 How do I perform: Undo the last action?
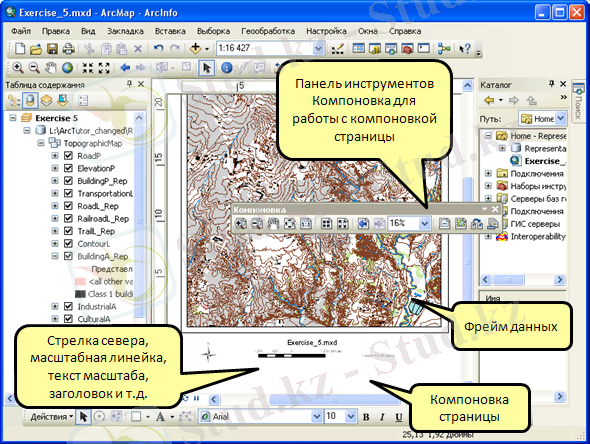click(158, 49)
